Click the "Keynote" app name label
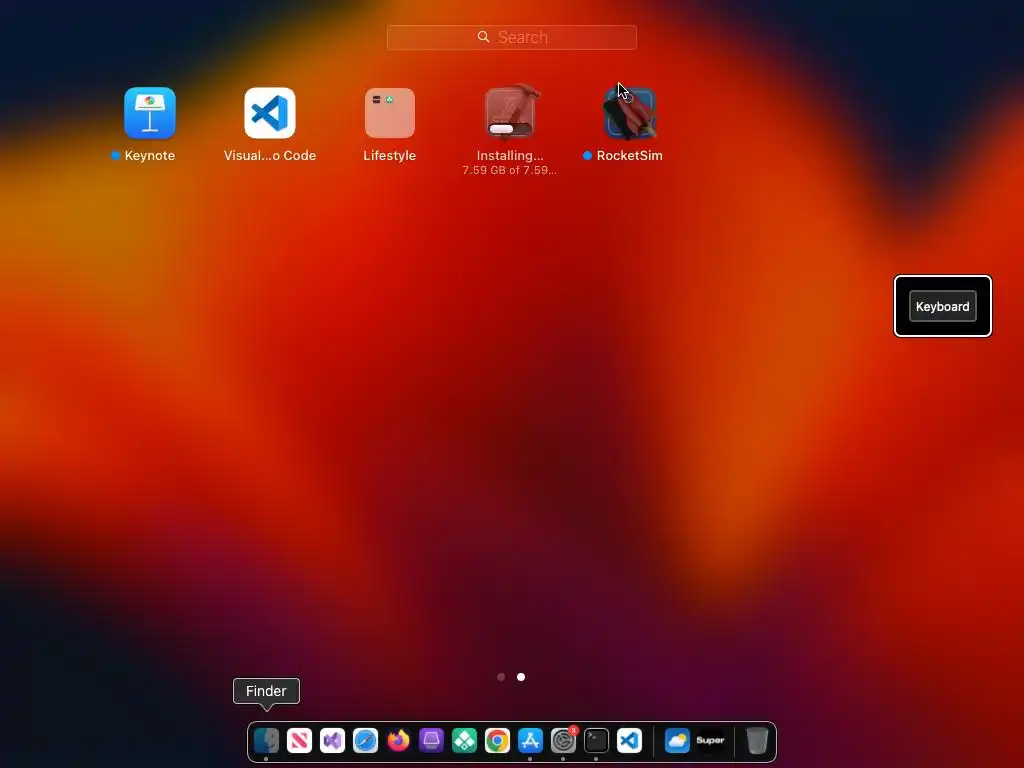Screen dimensions: 1024x768 [150, 155]
